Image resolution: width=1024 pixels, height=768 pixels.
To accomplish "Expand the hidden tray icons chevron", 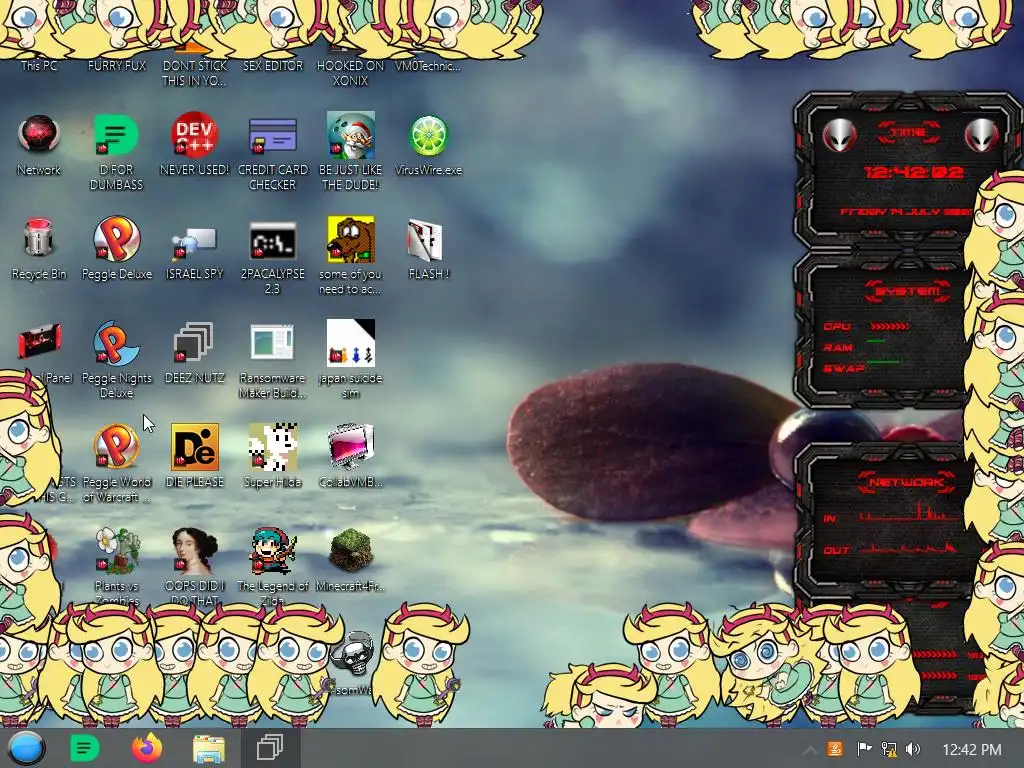I will pyautogui.click(x=810, y=750).
